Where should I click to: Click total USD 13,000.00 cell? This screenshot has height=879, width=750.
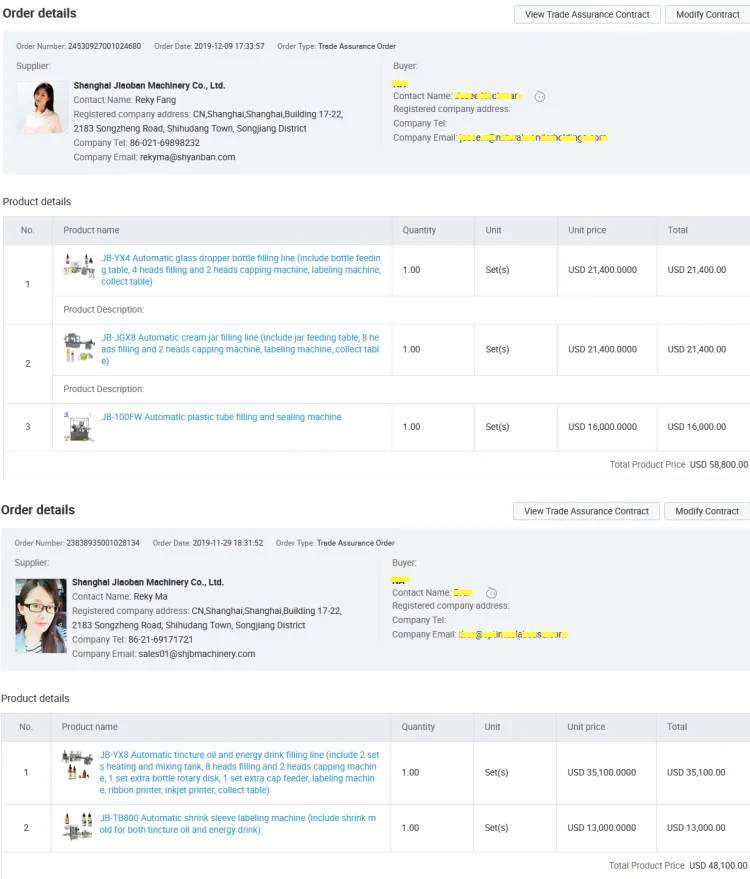click(x=696, y=828)
